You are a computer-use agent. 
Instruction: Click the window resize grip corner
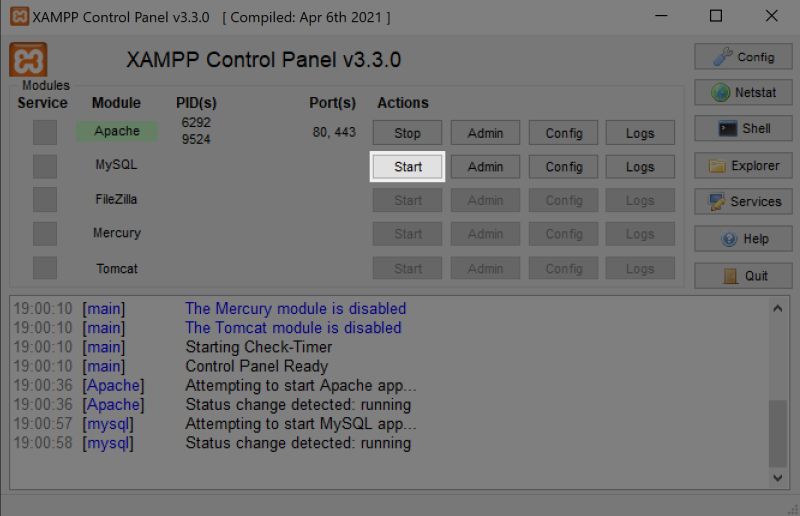coord(793,509)
